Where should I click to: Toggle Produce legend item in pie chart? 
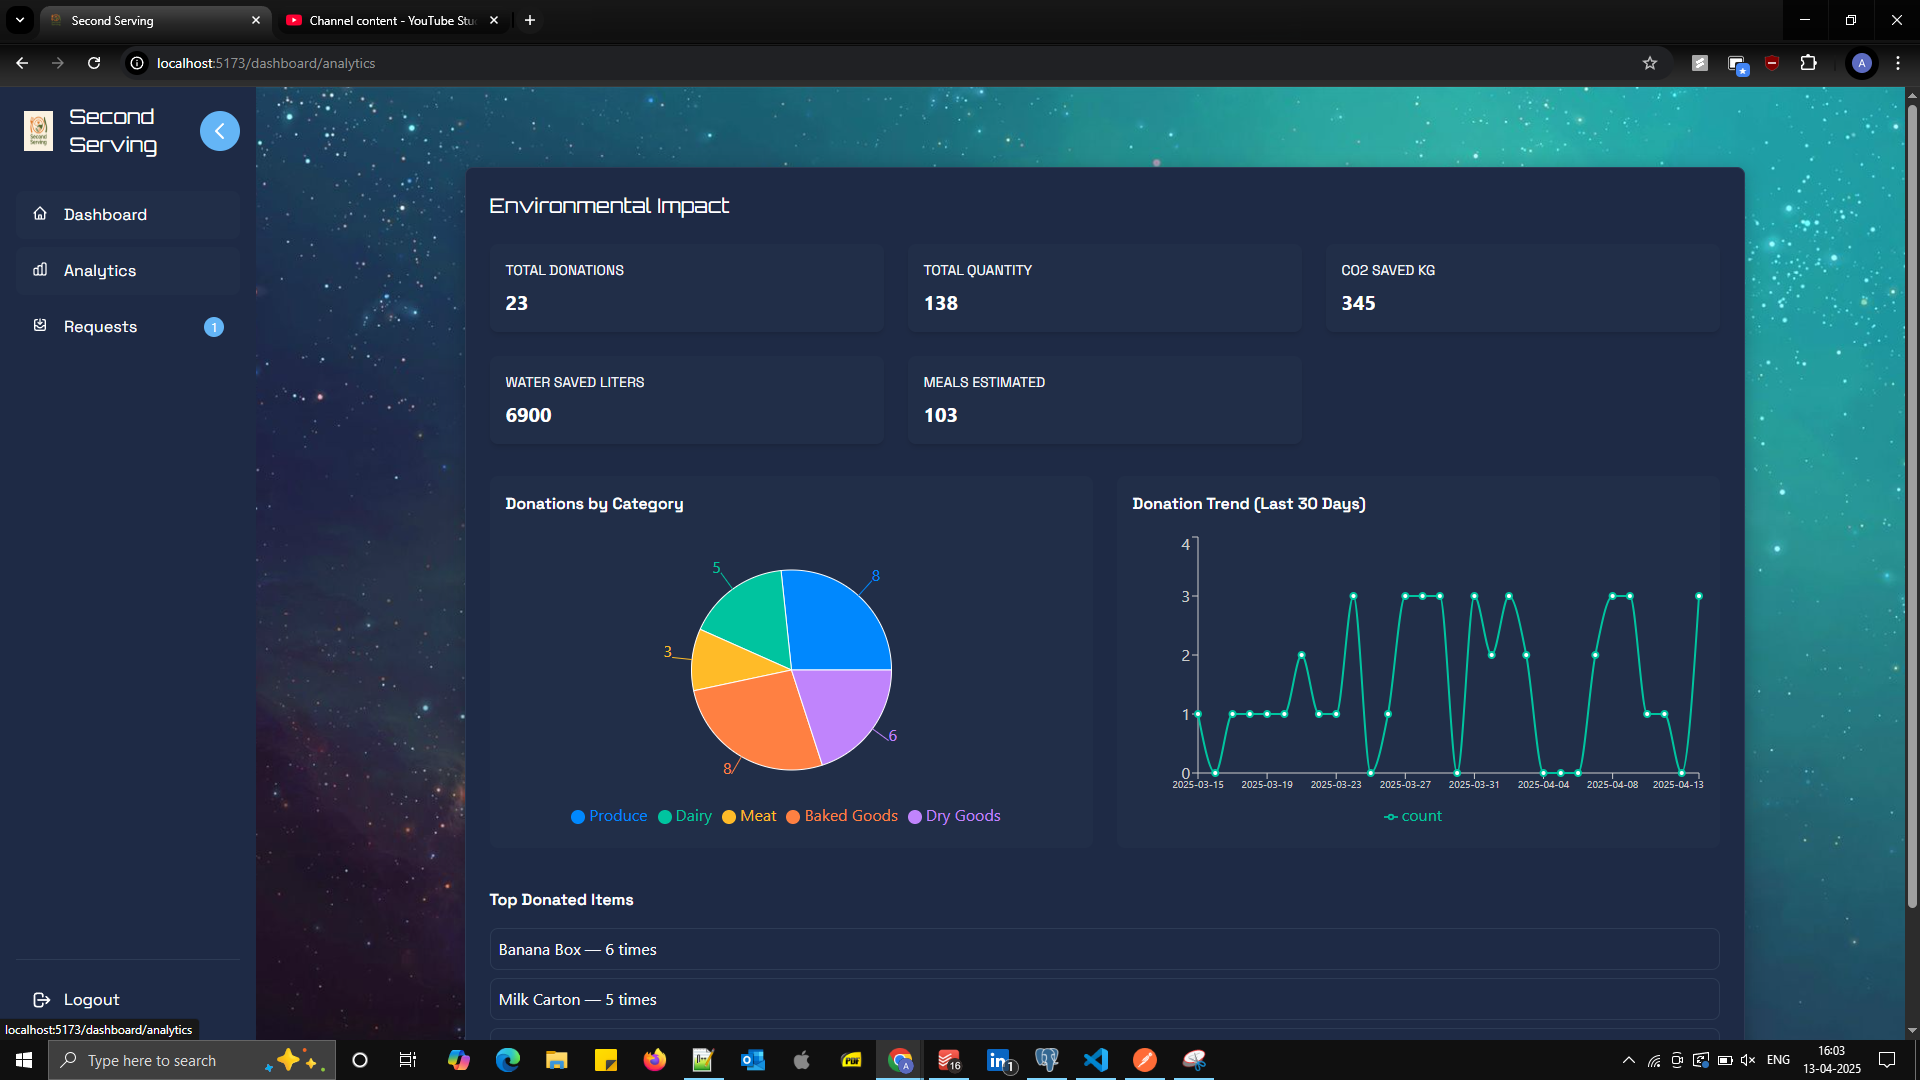[x=608, y=816]
